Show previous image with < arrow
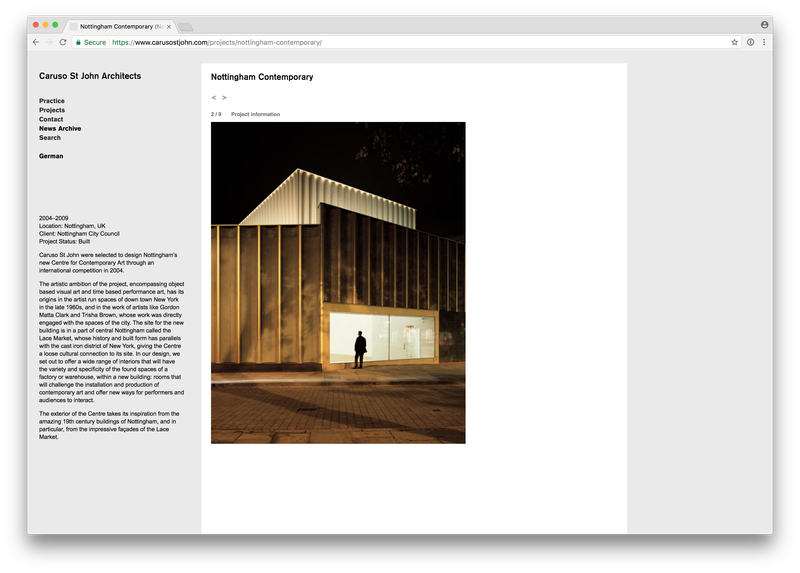 214,97
